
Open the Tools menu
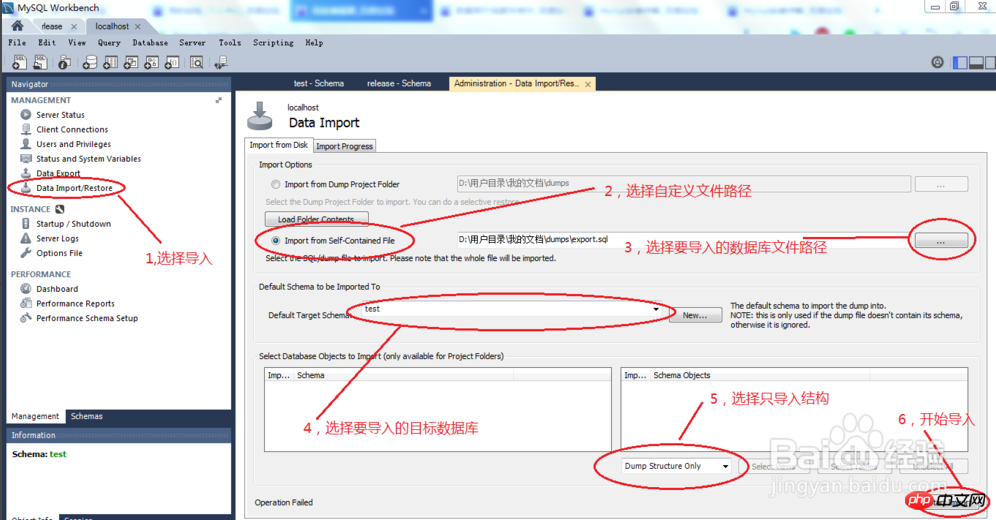point(230,43)
